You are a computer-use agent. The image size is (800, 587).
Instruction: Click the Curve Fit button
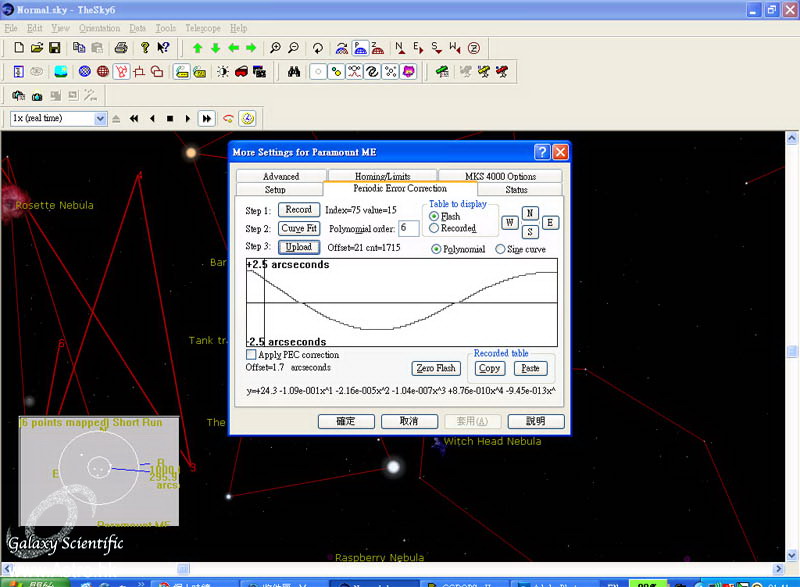point(299,228)
